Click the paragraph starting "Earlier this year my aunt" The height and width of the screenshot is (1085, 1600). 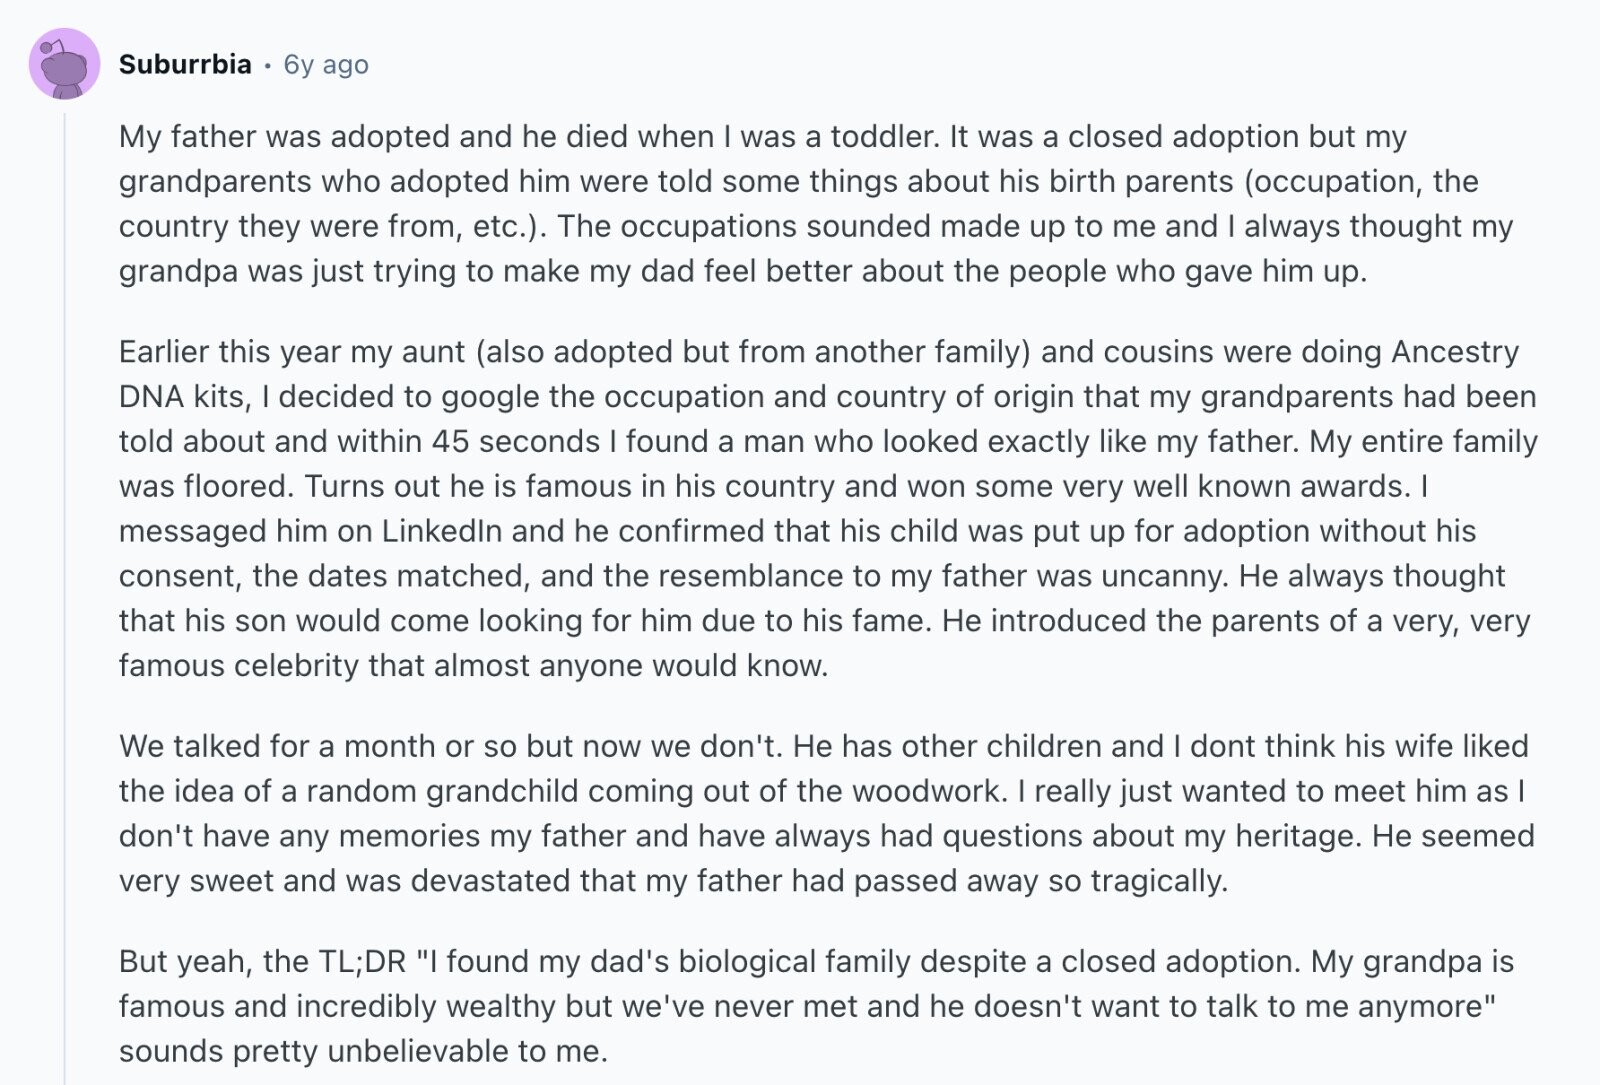coord(828,508)
